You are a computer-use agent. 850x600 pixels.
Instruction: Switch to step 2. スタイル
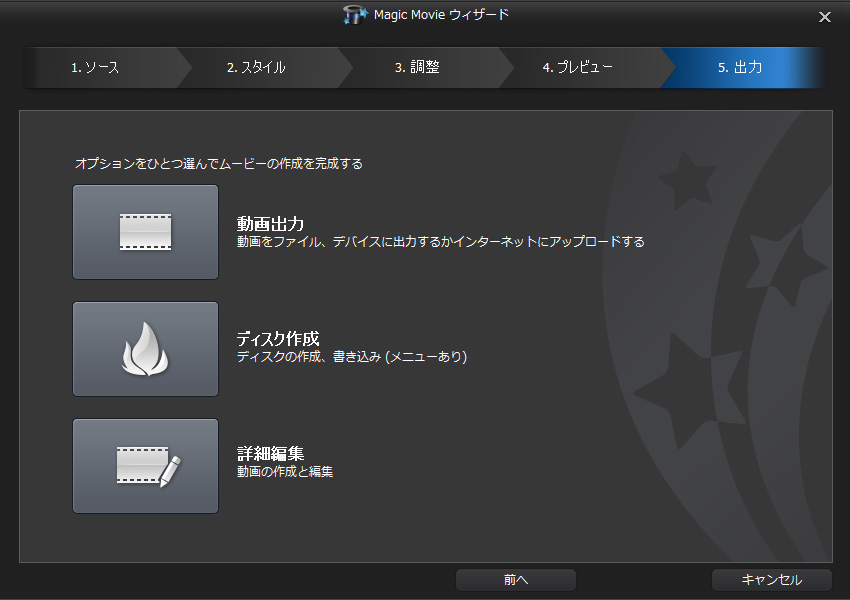point(256,68)
